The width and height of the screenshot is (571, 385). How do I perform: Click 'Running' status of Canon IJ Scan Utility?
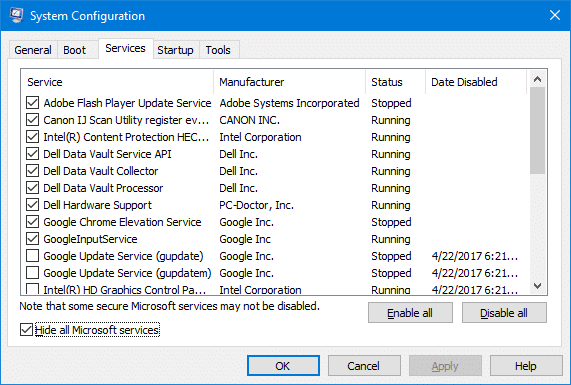[391, 120]
